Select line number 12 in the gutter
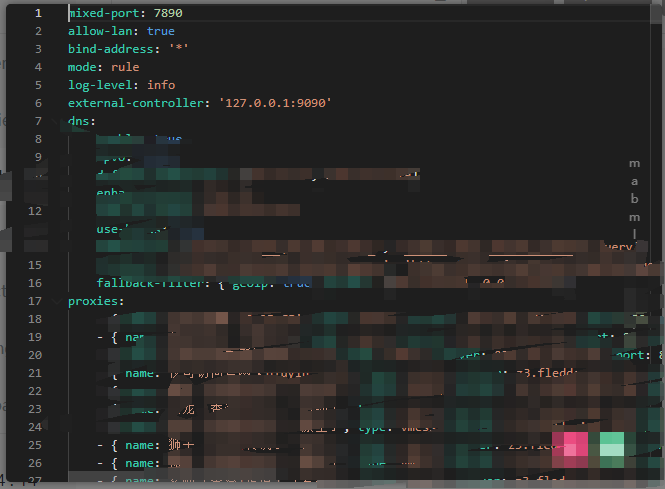This screenshot has width=665, height=489. click(36, 211)
